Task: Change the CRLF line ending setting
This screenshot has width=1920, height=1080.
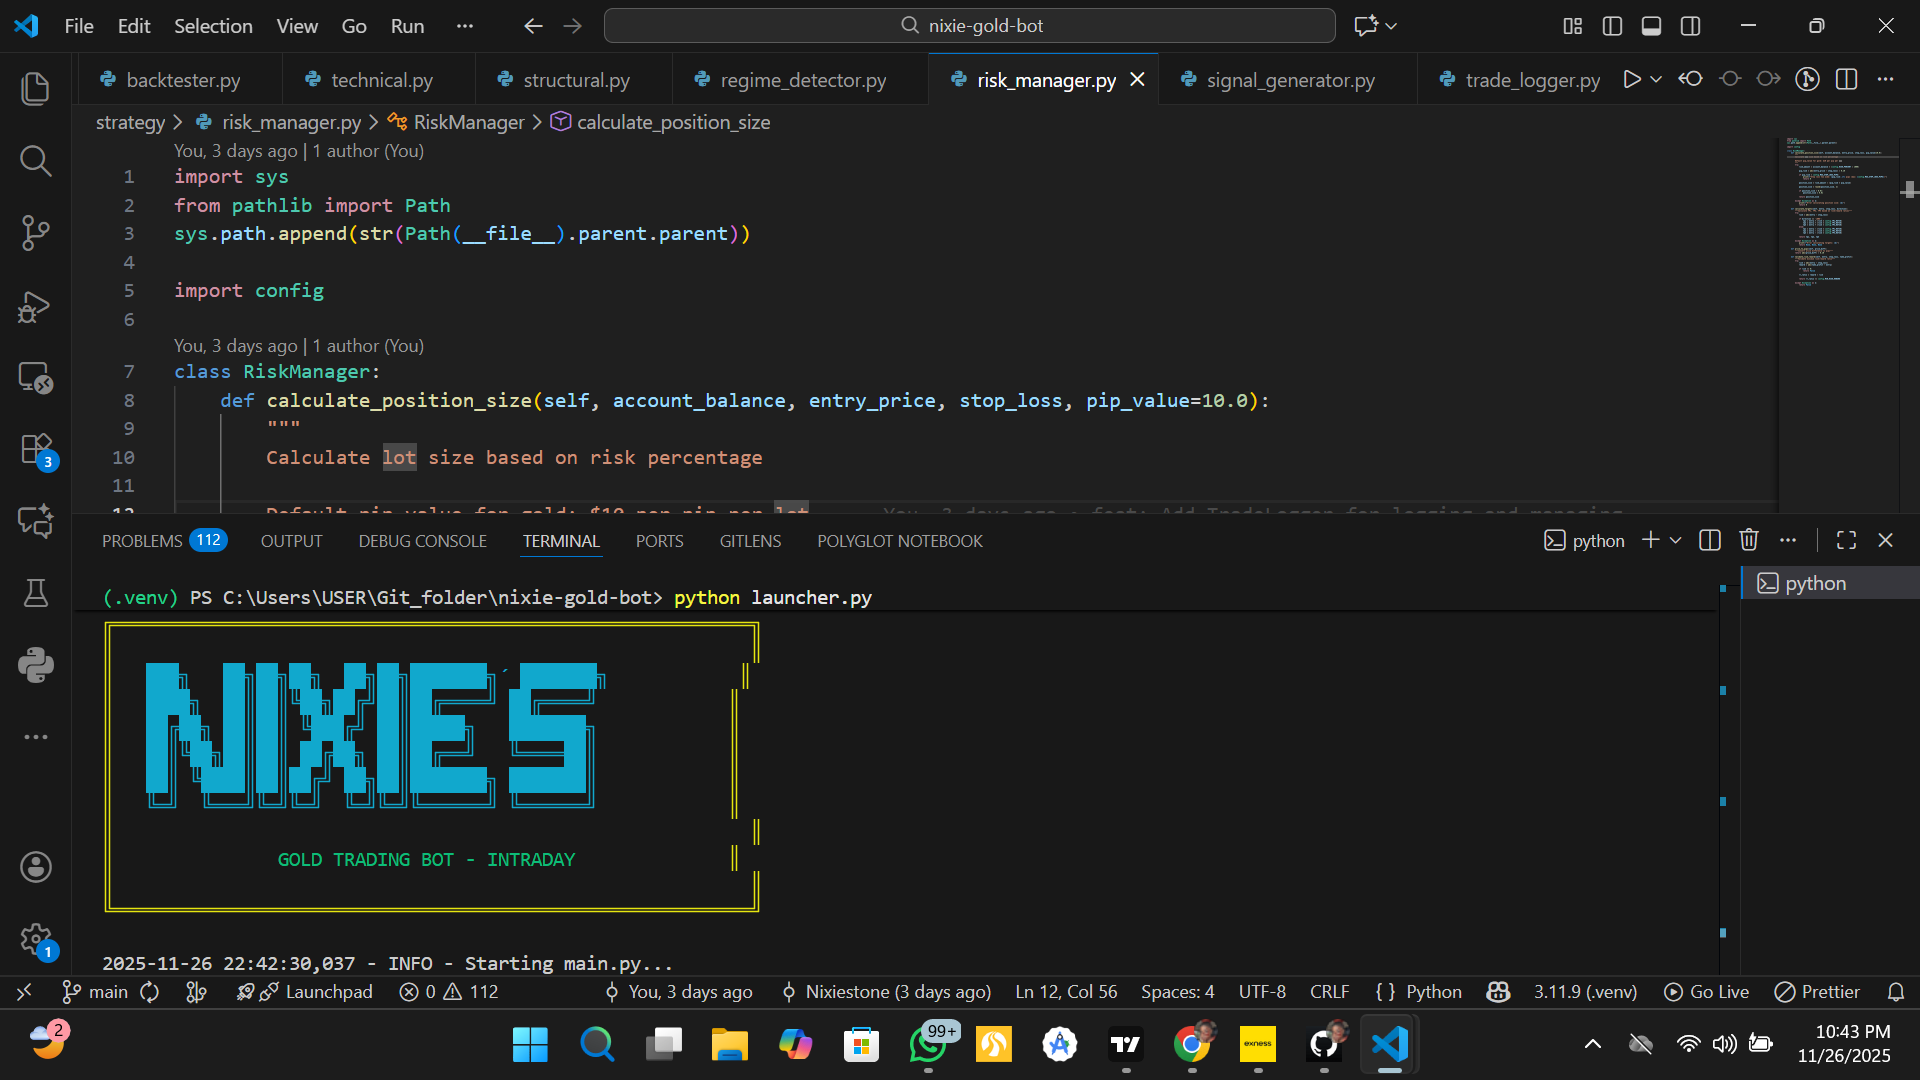Action: click(x=1329, y=992)
